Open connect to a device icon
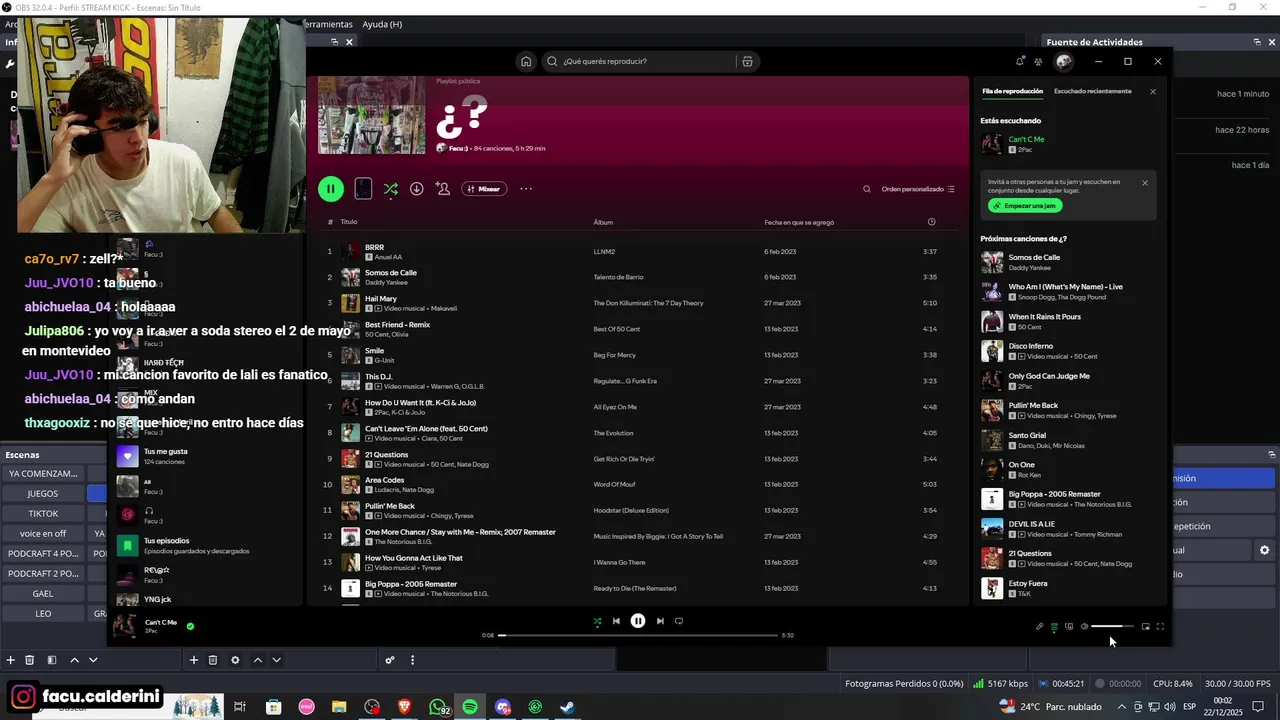 [1069, 627]
